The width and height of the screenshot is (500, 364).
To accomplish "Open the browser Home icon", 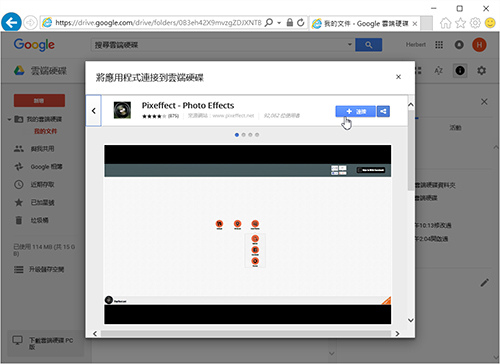I will (x=445, y=23).
